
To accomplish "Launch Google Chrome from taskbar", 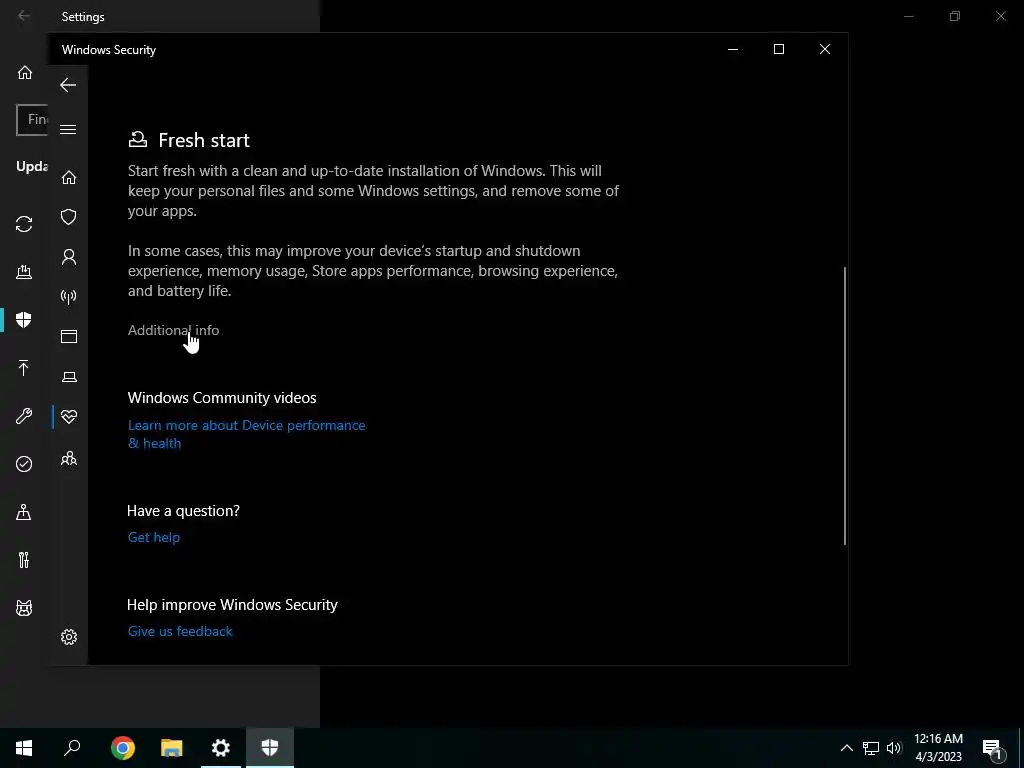I will coord(123,748).
